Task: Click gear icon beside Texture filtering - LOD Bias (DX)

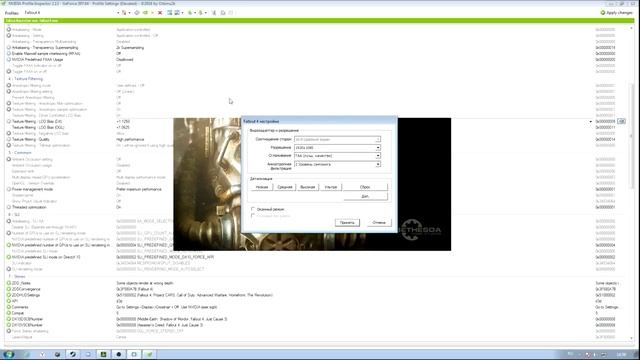Action: [9, 122]
